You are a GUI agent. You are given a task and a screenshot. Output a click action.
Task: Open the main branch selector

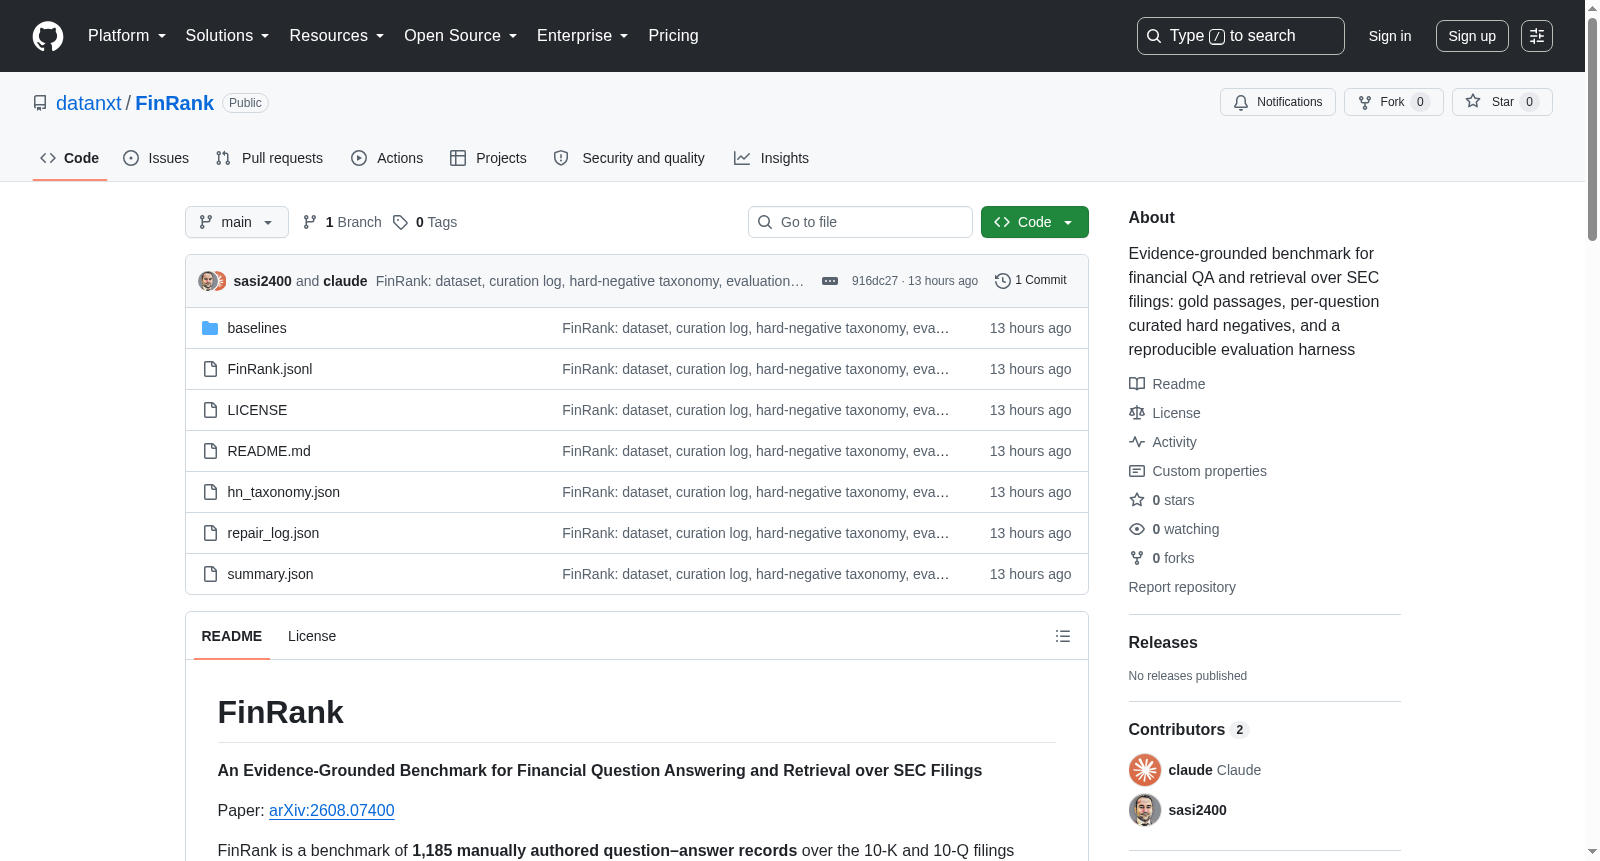coord(237,222)
